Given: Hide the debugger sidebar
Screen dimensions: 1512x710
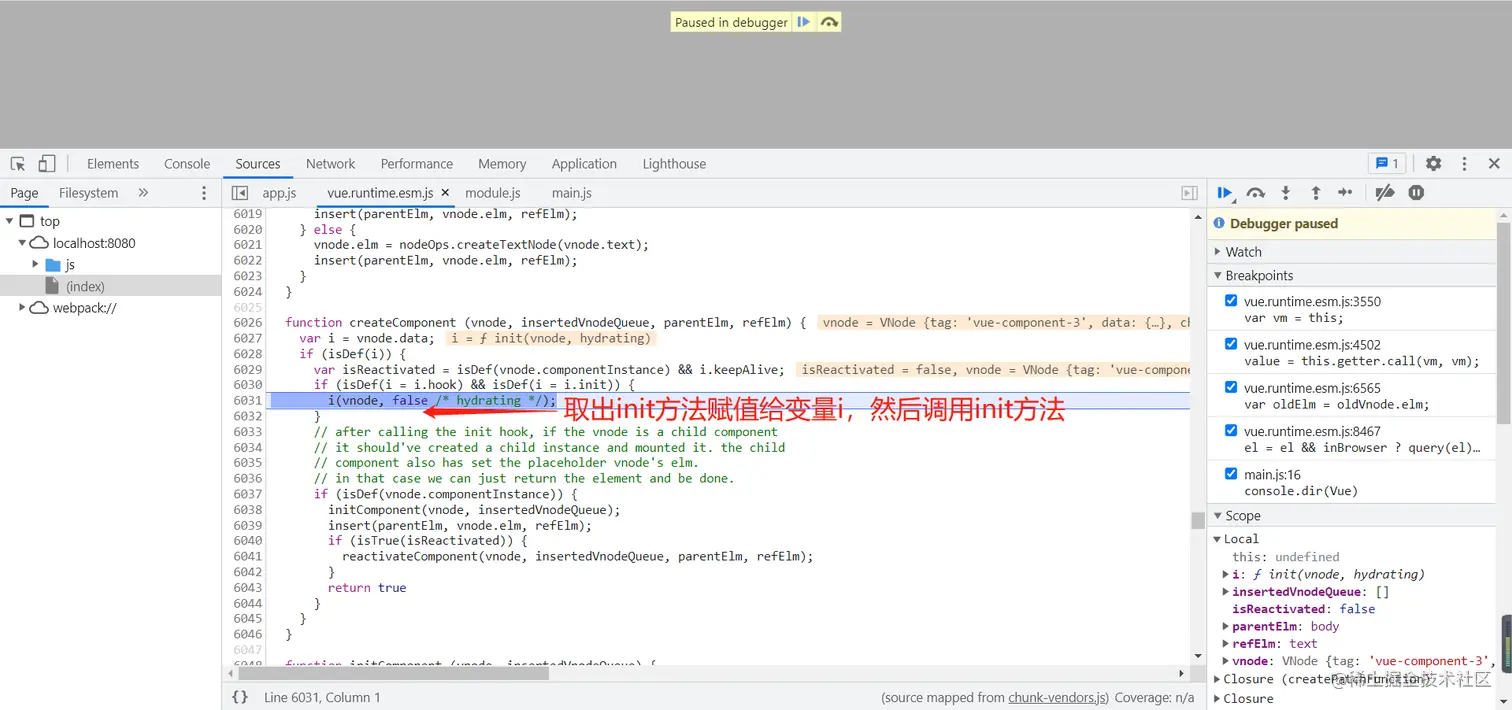Looking at the screenshot, I should click(1189, 193).
